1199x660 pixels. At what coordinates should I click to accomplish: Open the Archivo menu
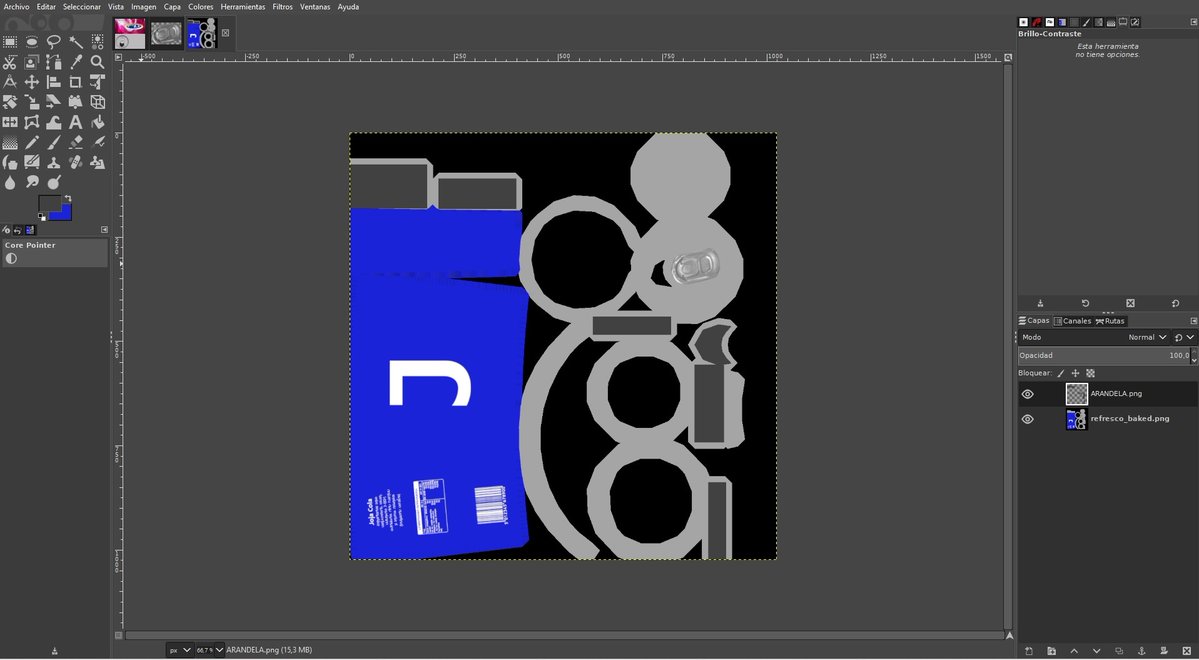[16, 7]
